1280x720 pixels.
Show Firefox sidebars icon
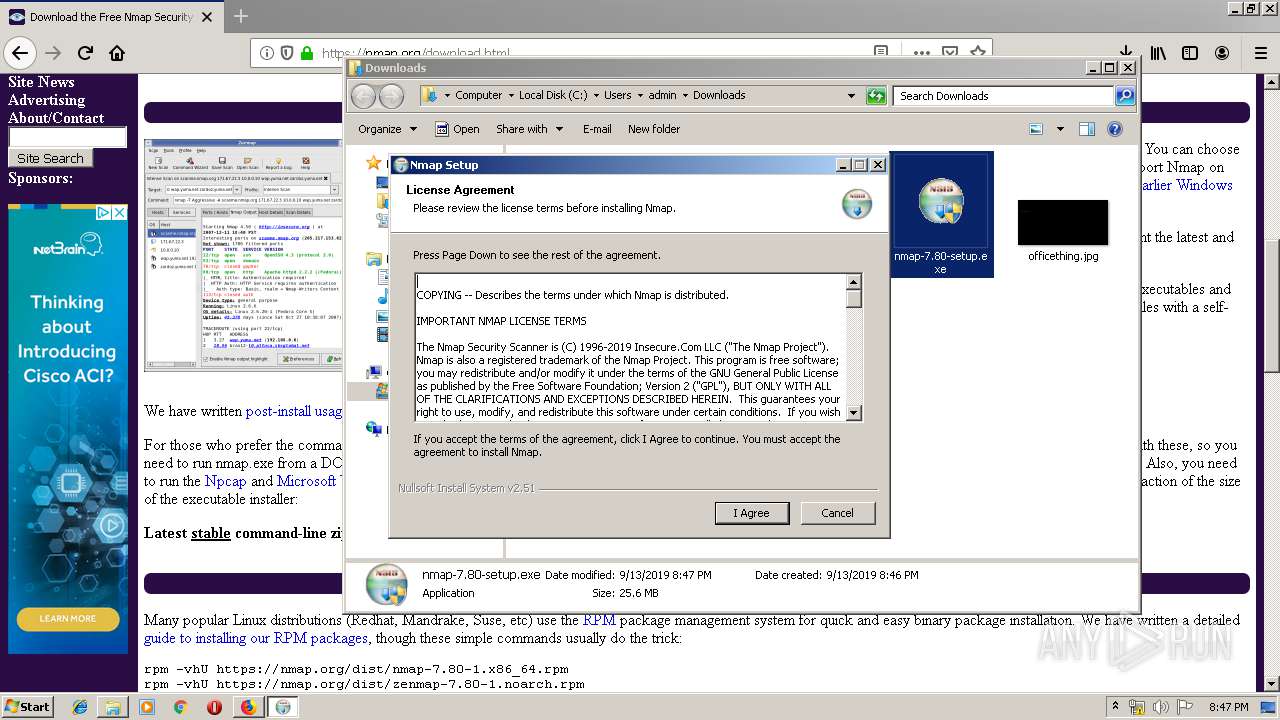[x=1190, y=53]
